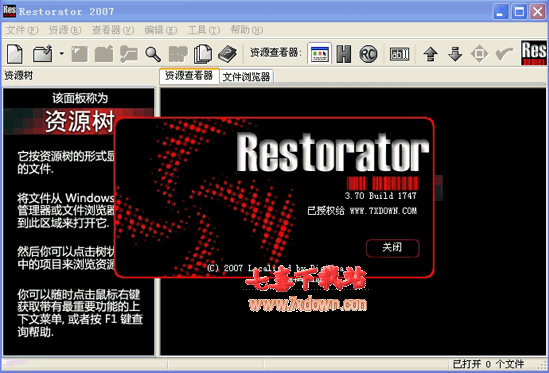
Task: Click the 资源查看器: toolbar label
Action: pos(276,53)
